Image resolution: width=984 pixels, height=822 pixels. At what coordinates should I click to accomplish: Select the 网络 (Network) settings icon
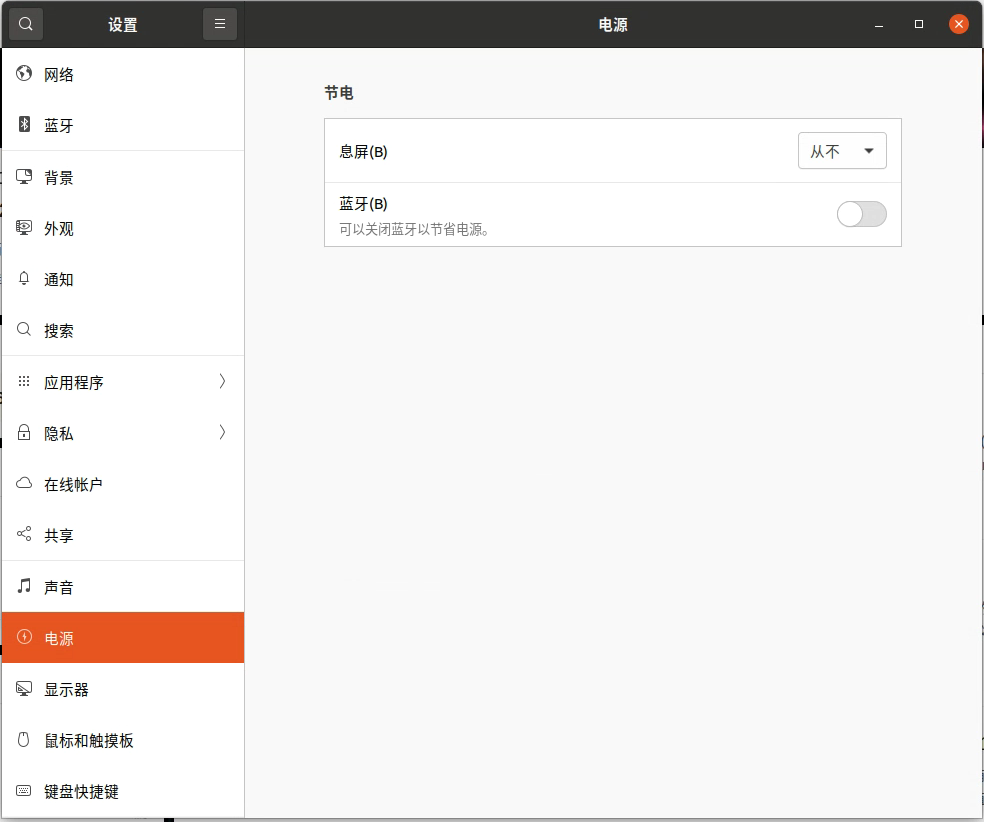[24, 73]
